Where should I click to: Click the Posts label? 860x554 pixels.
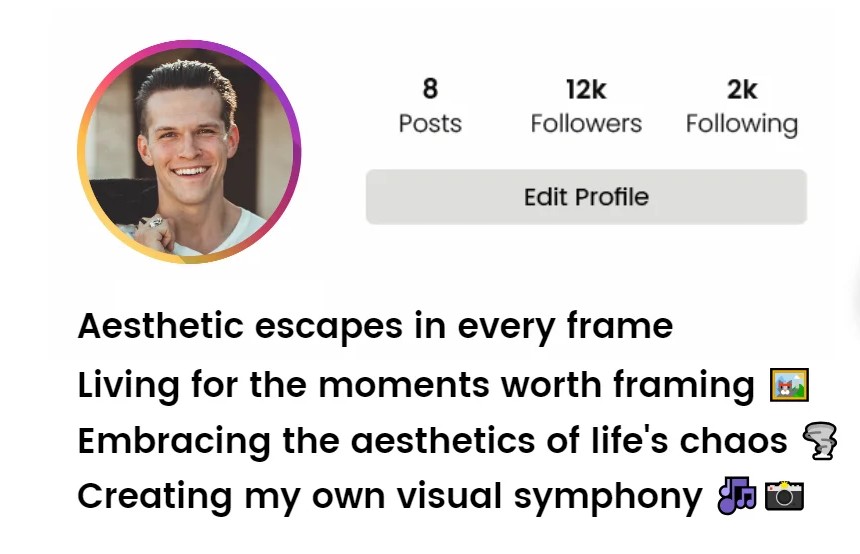[430, 123]
